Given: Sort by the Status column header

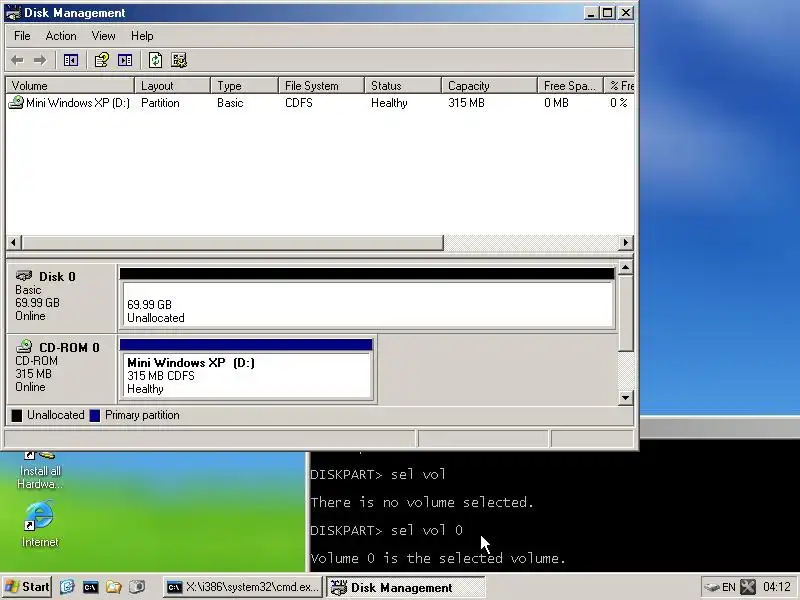Looking at the screenshot, I should [x=403, y=86].
